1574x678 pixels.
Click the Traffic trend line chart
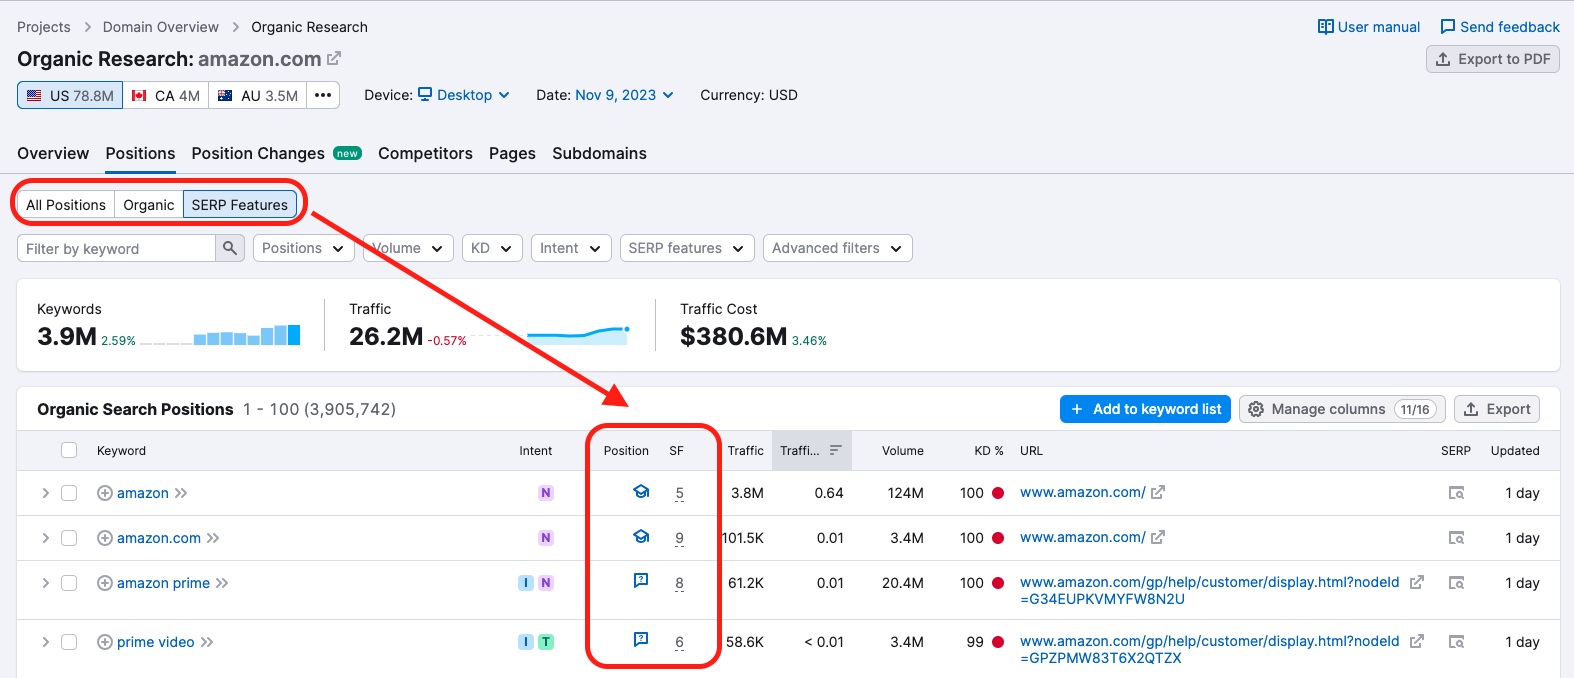pos(553,335)
